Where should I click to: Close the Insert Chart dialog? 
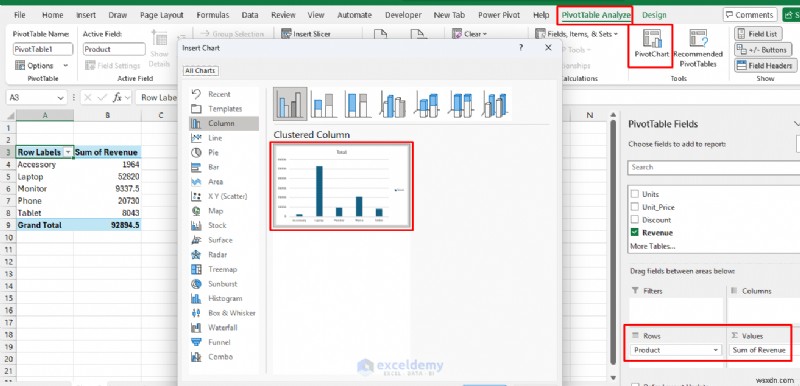click(x=548, y=47)
